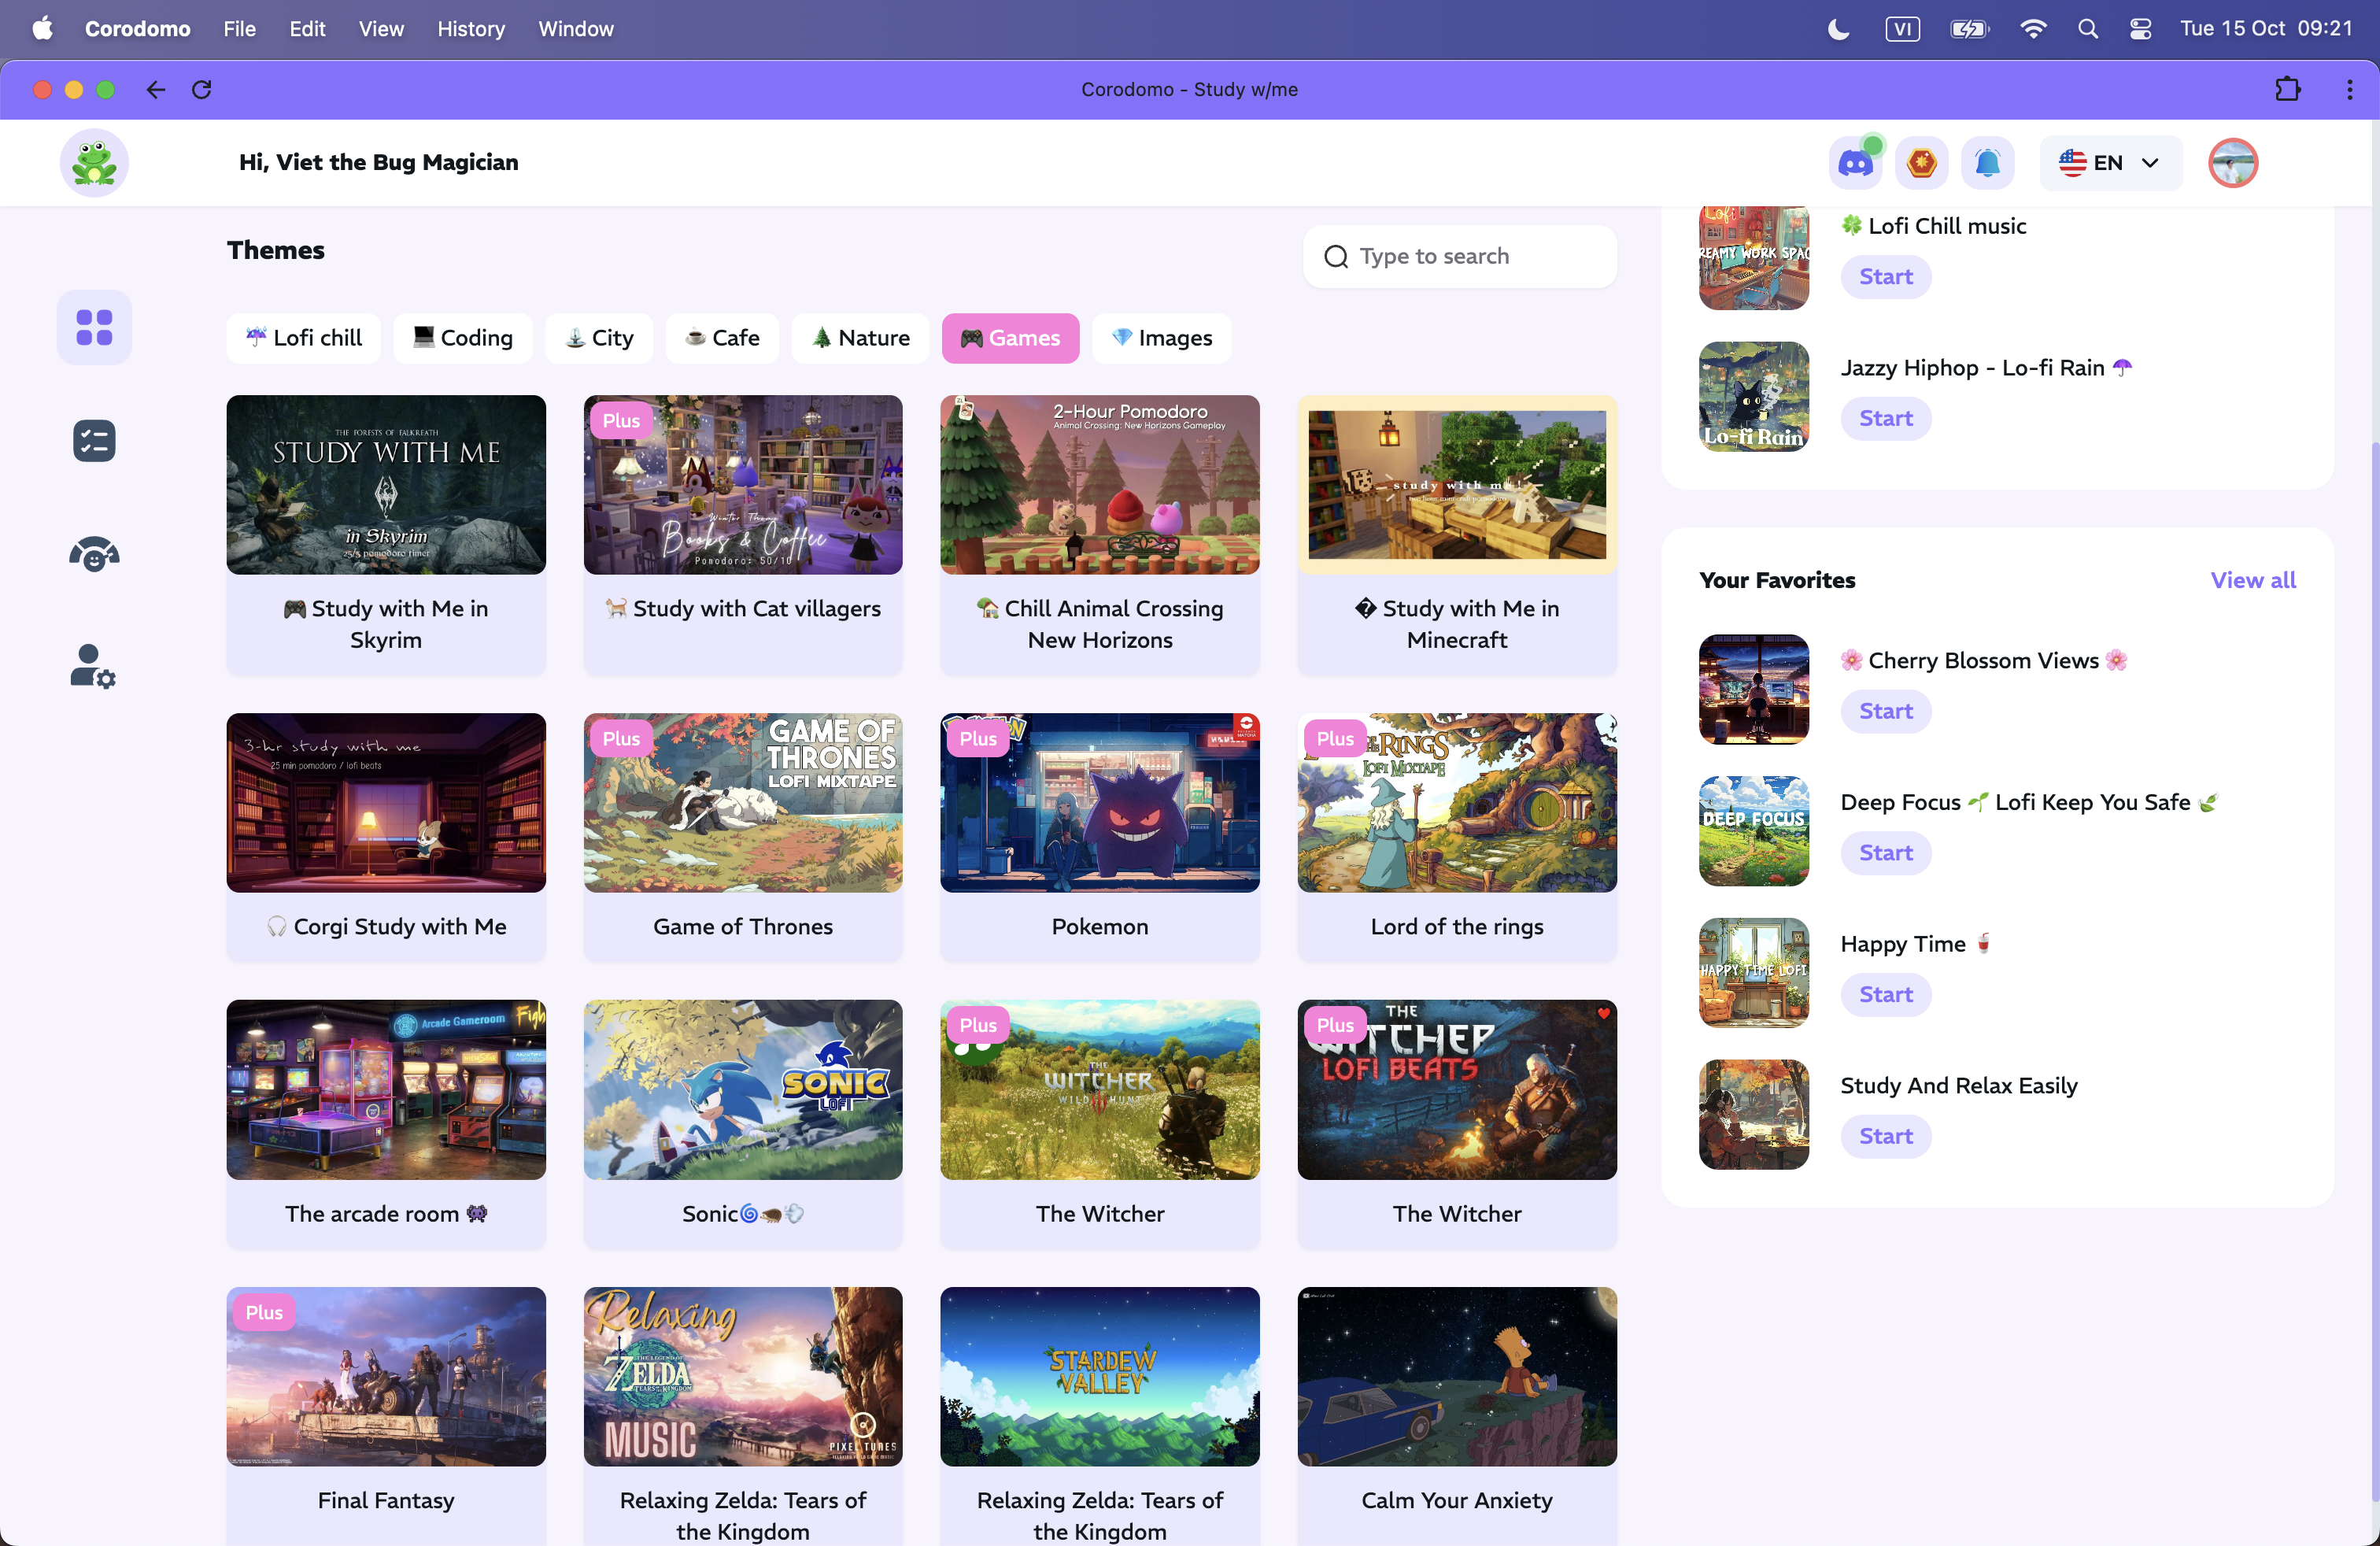This screenshot has width=2380, height=1546.
Task: Open Final Fantasy theme thumbnail
Action: pyautogui.click(x=386, y=1377)
